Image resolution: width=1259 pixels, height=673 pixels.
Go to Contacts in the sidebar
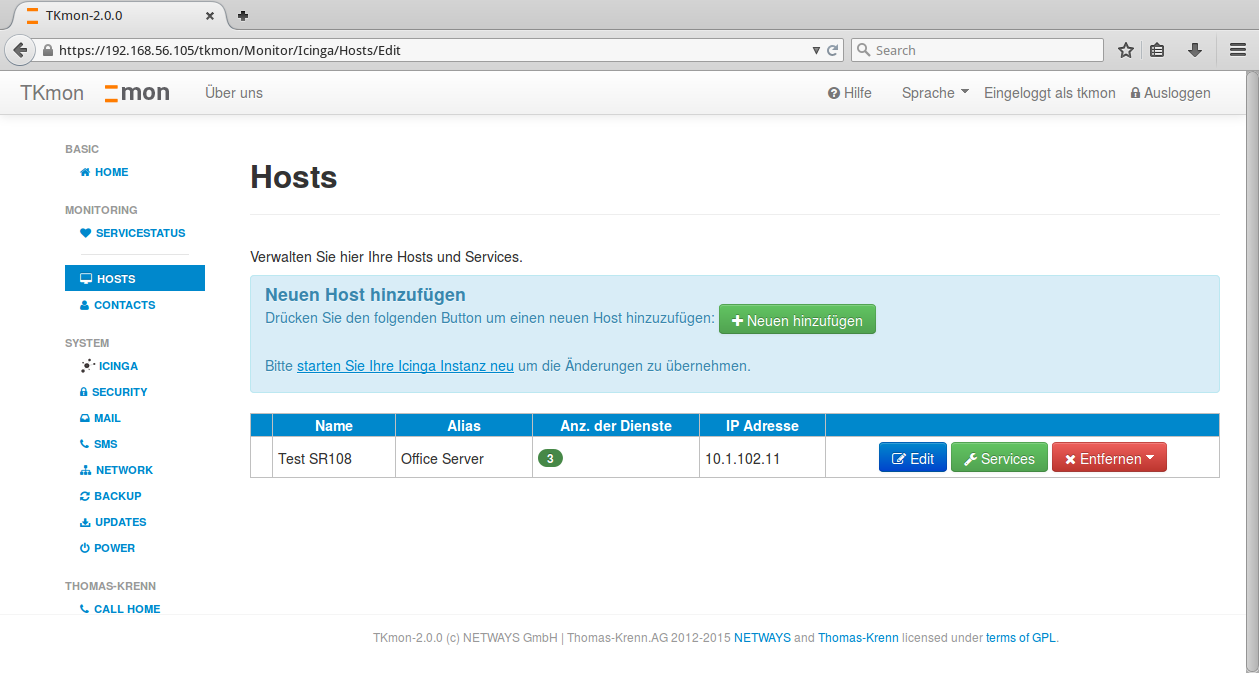pos(118,305)
